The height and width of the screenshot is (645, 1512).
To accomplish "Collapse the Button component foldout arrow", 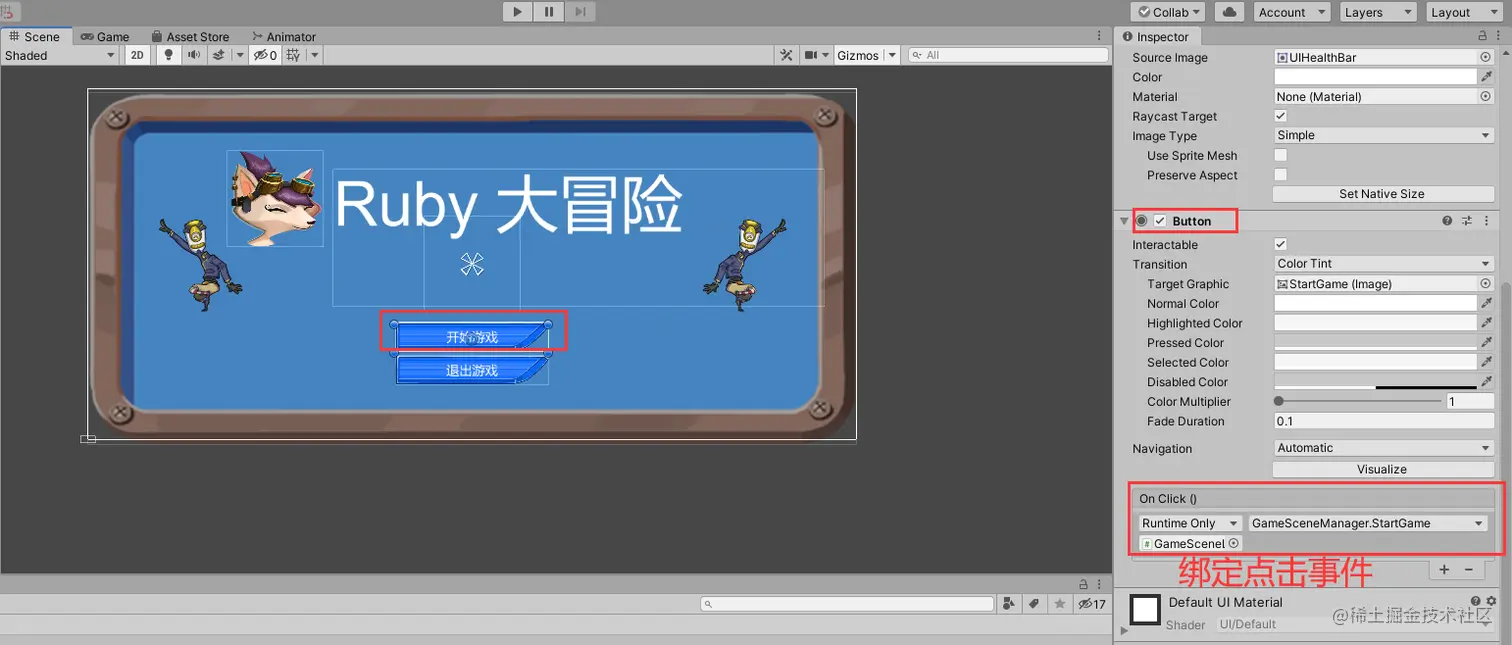I will click(1124, 221).
